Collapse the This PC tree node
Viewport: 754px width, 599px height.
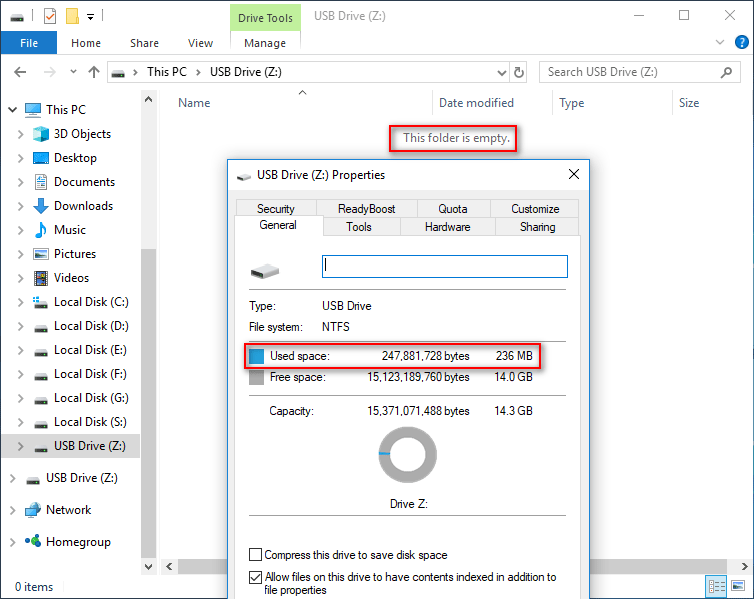pos(13,110)
